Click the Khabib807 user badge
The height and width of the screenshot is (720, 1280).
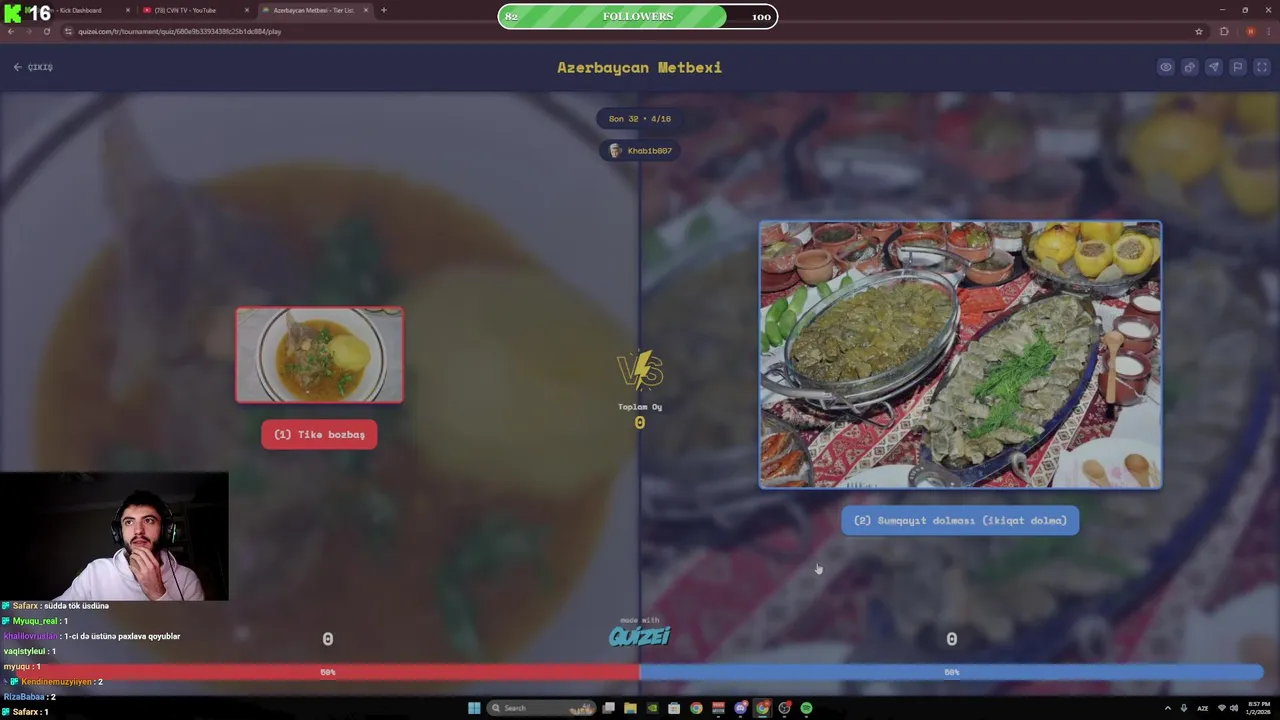(x=640, y=150)
